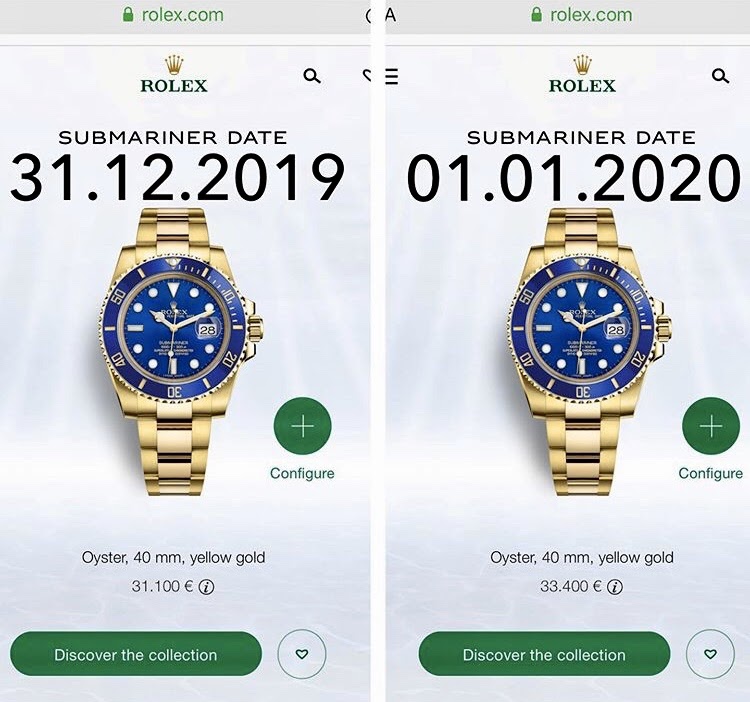Viewport: 750px width, 702px height.
Task: Click green plus Configure circle on left
Action: coord(302,426)
